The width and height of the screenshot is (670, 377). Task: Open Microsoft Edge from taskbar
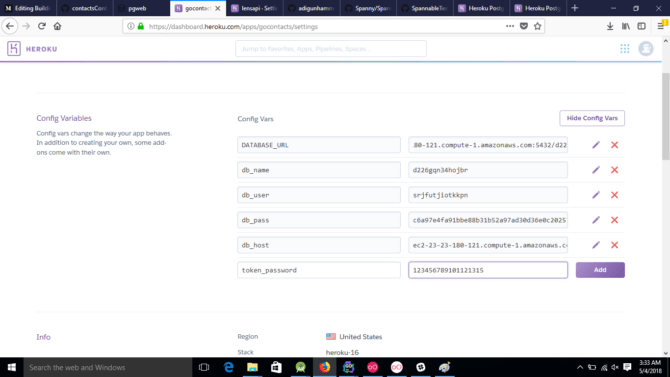pos(229,367)
